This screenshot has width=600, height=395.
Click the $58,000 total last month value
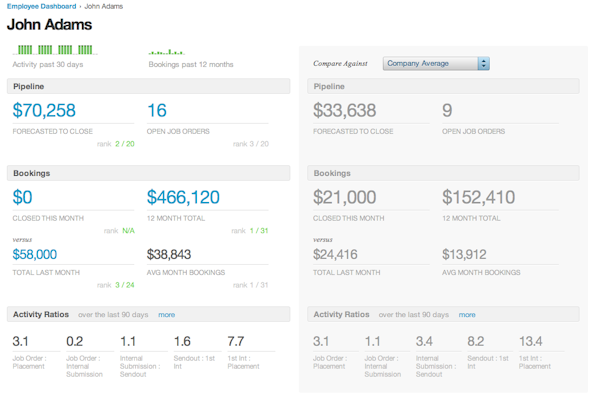point(35,254)
